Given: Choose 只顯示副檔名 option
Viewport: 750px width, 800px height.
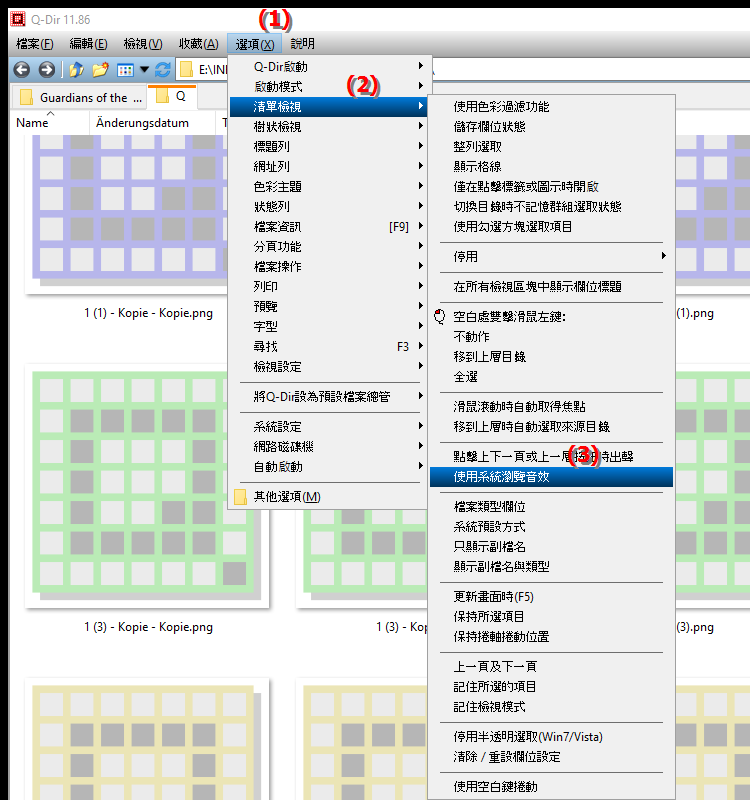Looking at the screenshot, I should point(552,546).
